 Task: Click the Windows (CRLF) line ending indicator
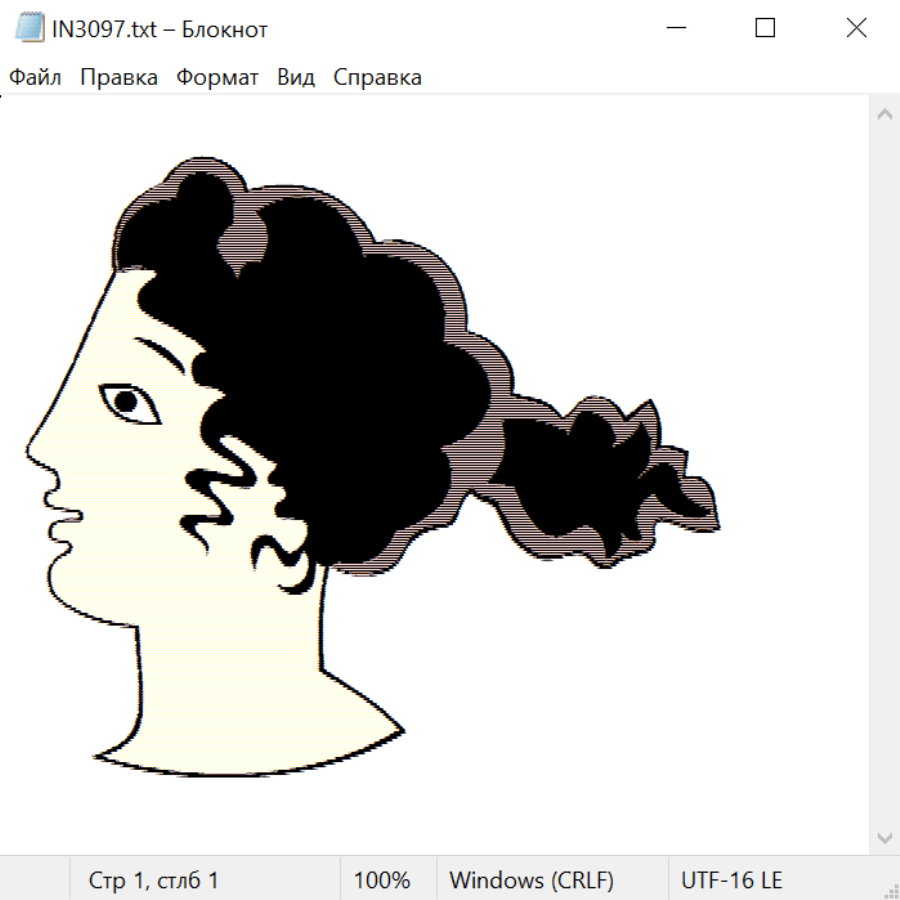[531, 880]
